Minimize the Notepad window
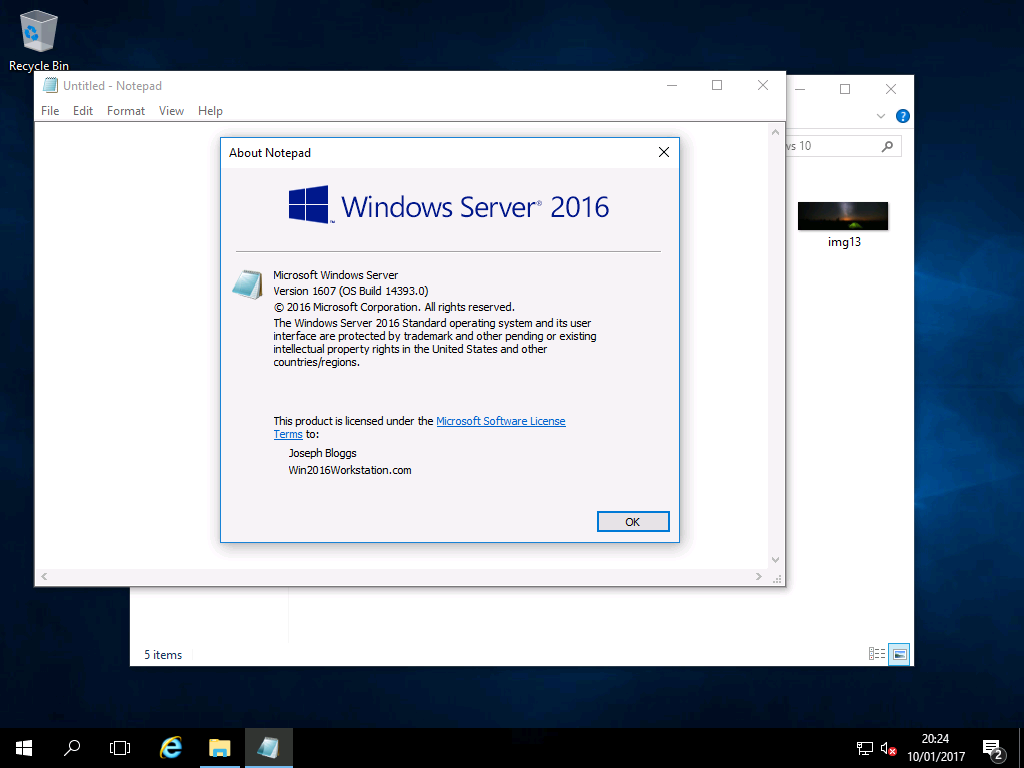Image resolution: width=1024 pixels, height=768 pixels. point(671,85)
